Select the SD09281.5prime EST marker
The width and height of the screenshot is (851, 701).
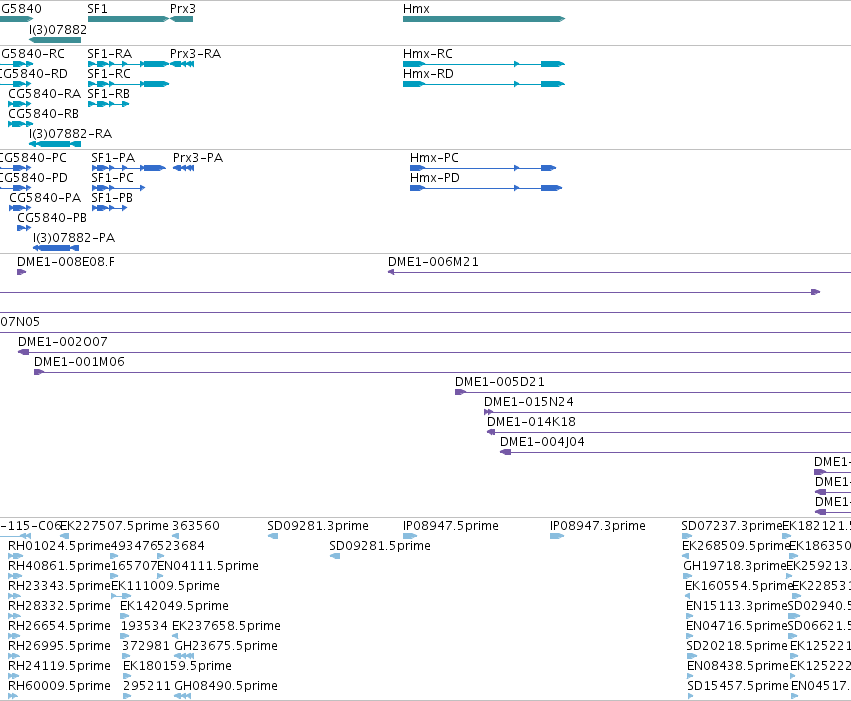tap(335, 556)
